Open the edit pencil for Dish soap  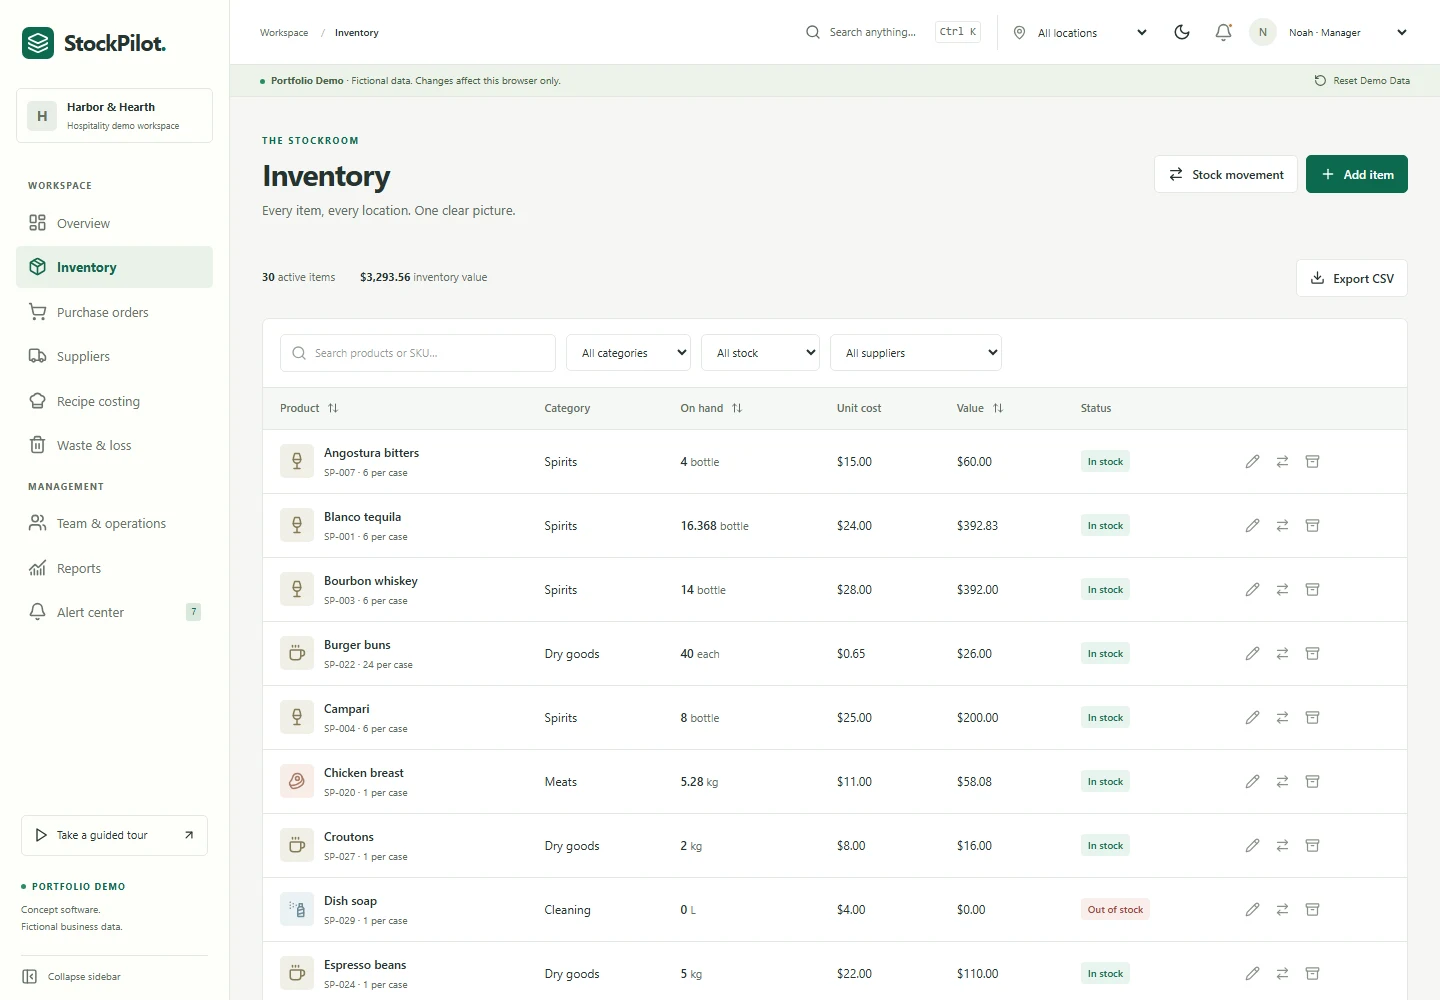1252,910
